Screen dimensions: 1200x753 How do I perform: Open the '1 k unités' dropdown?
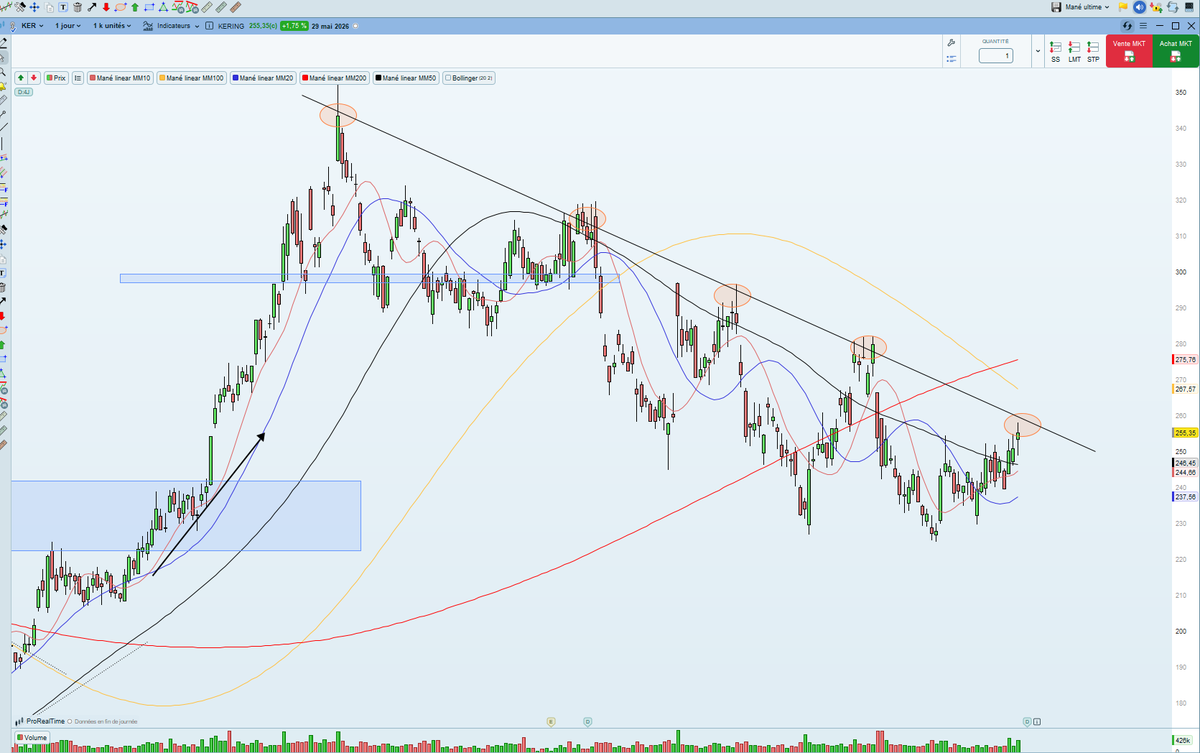[x=112, y=25]
